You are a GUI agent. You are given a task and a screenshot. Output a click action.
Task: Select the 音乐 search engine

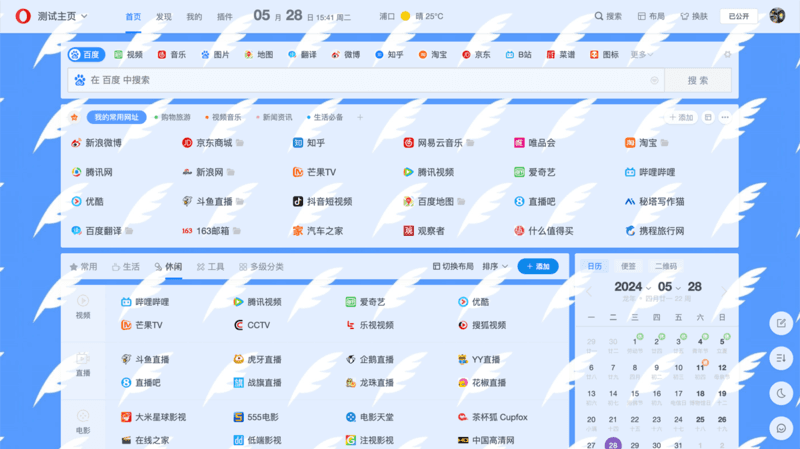point(172,55)
